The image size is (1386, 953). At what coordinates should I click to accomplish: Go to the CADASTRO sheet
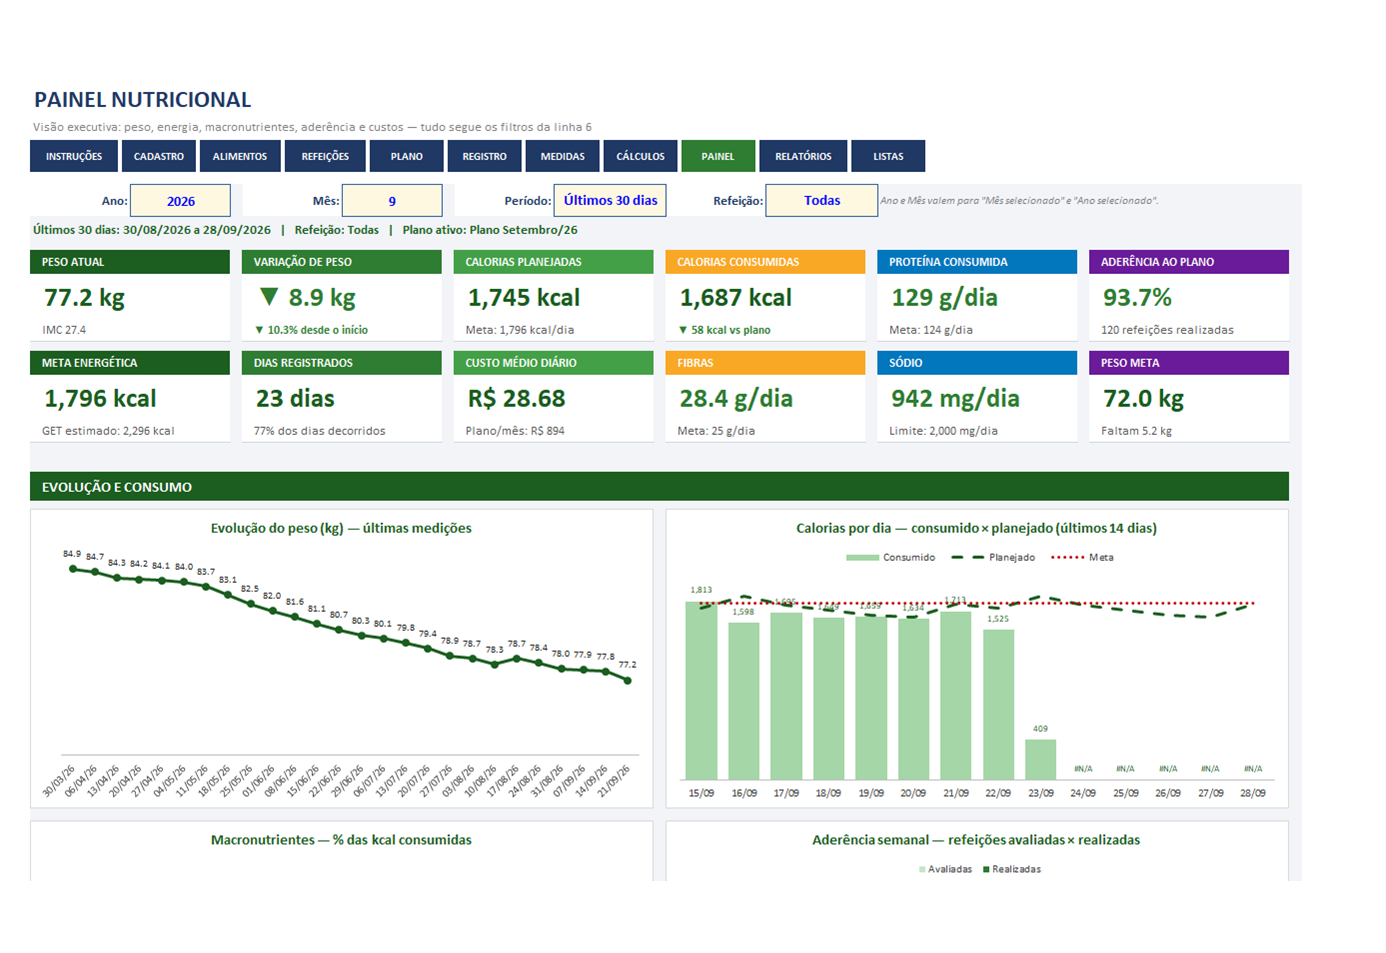(x=159, y=156)
